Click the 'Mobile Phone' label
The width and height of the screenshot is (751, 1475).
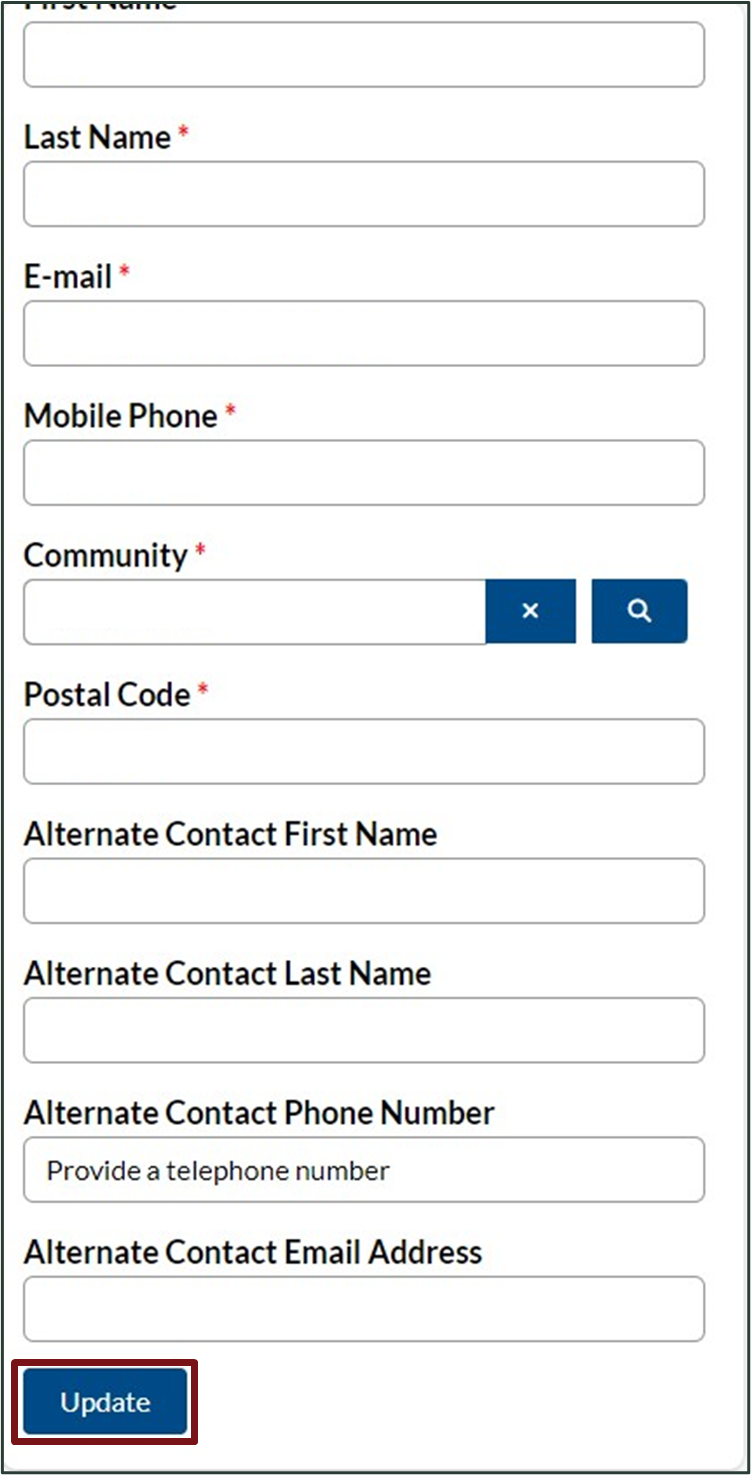point(120,415)
